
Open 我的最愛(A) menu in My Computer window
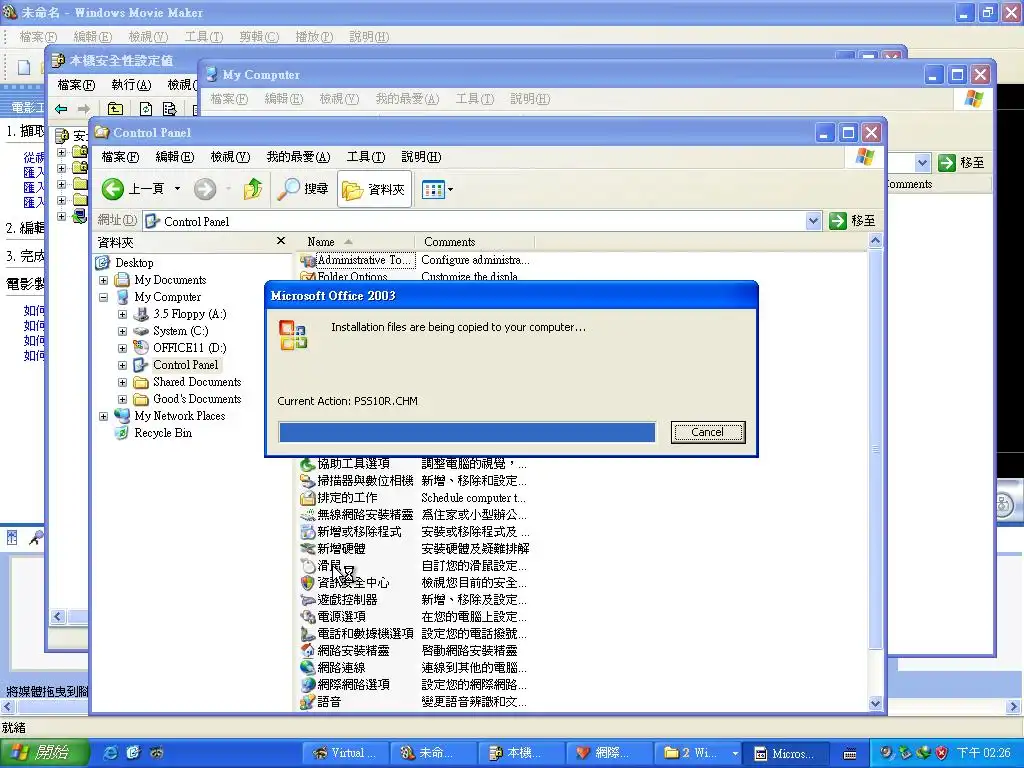tap(407, 99)
